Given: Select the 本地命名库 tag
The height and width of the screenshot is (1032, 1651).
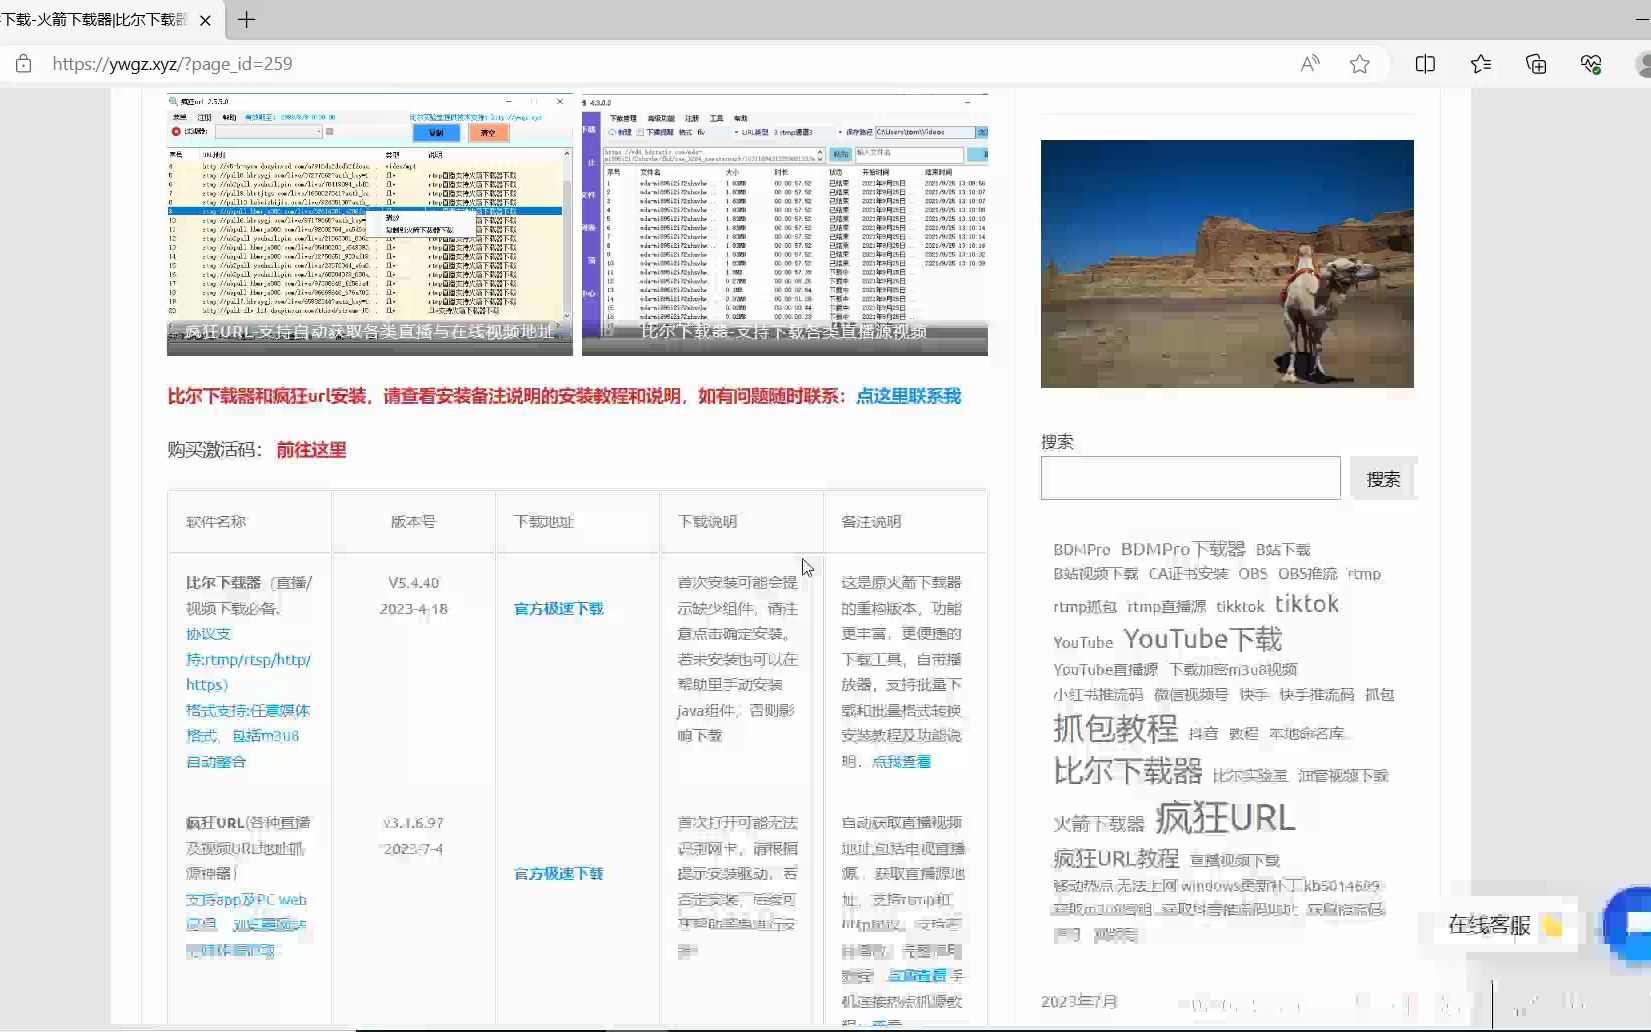Looking at the screenshot, I should click(1307, 734).
